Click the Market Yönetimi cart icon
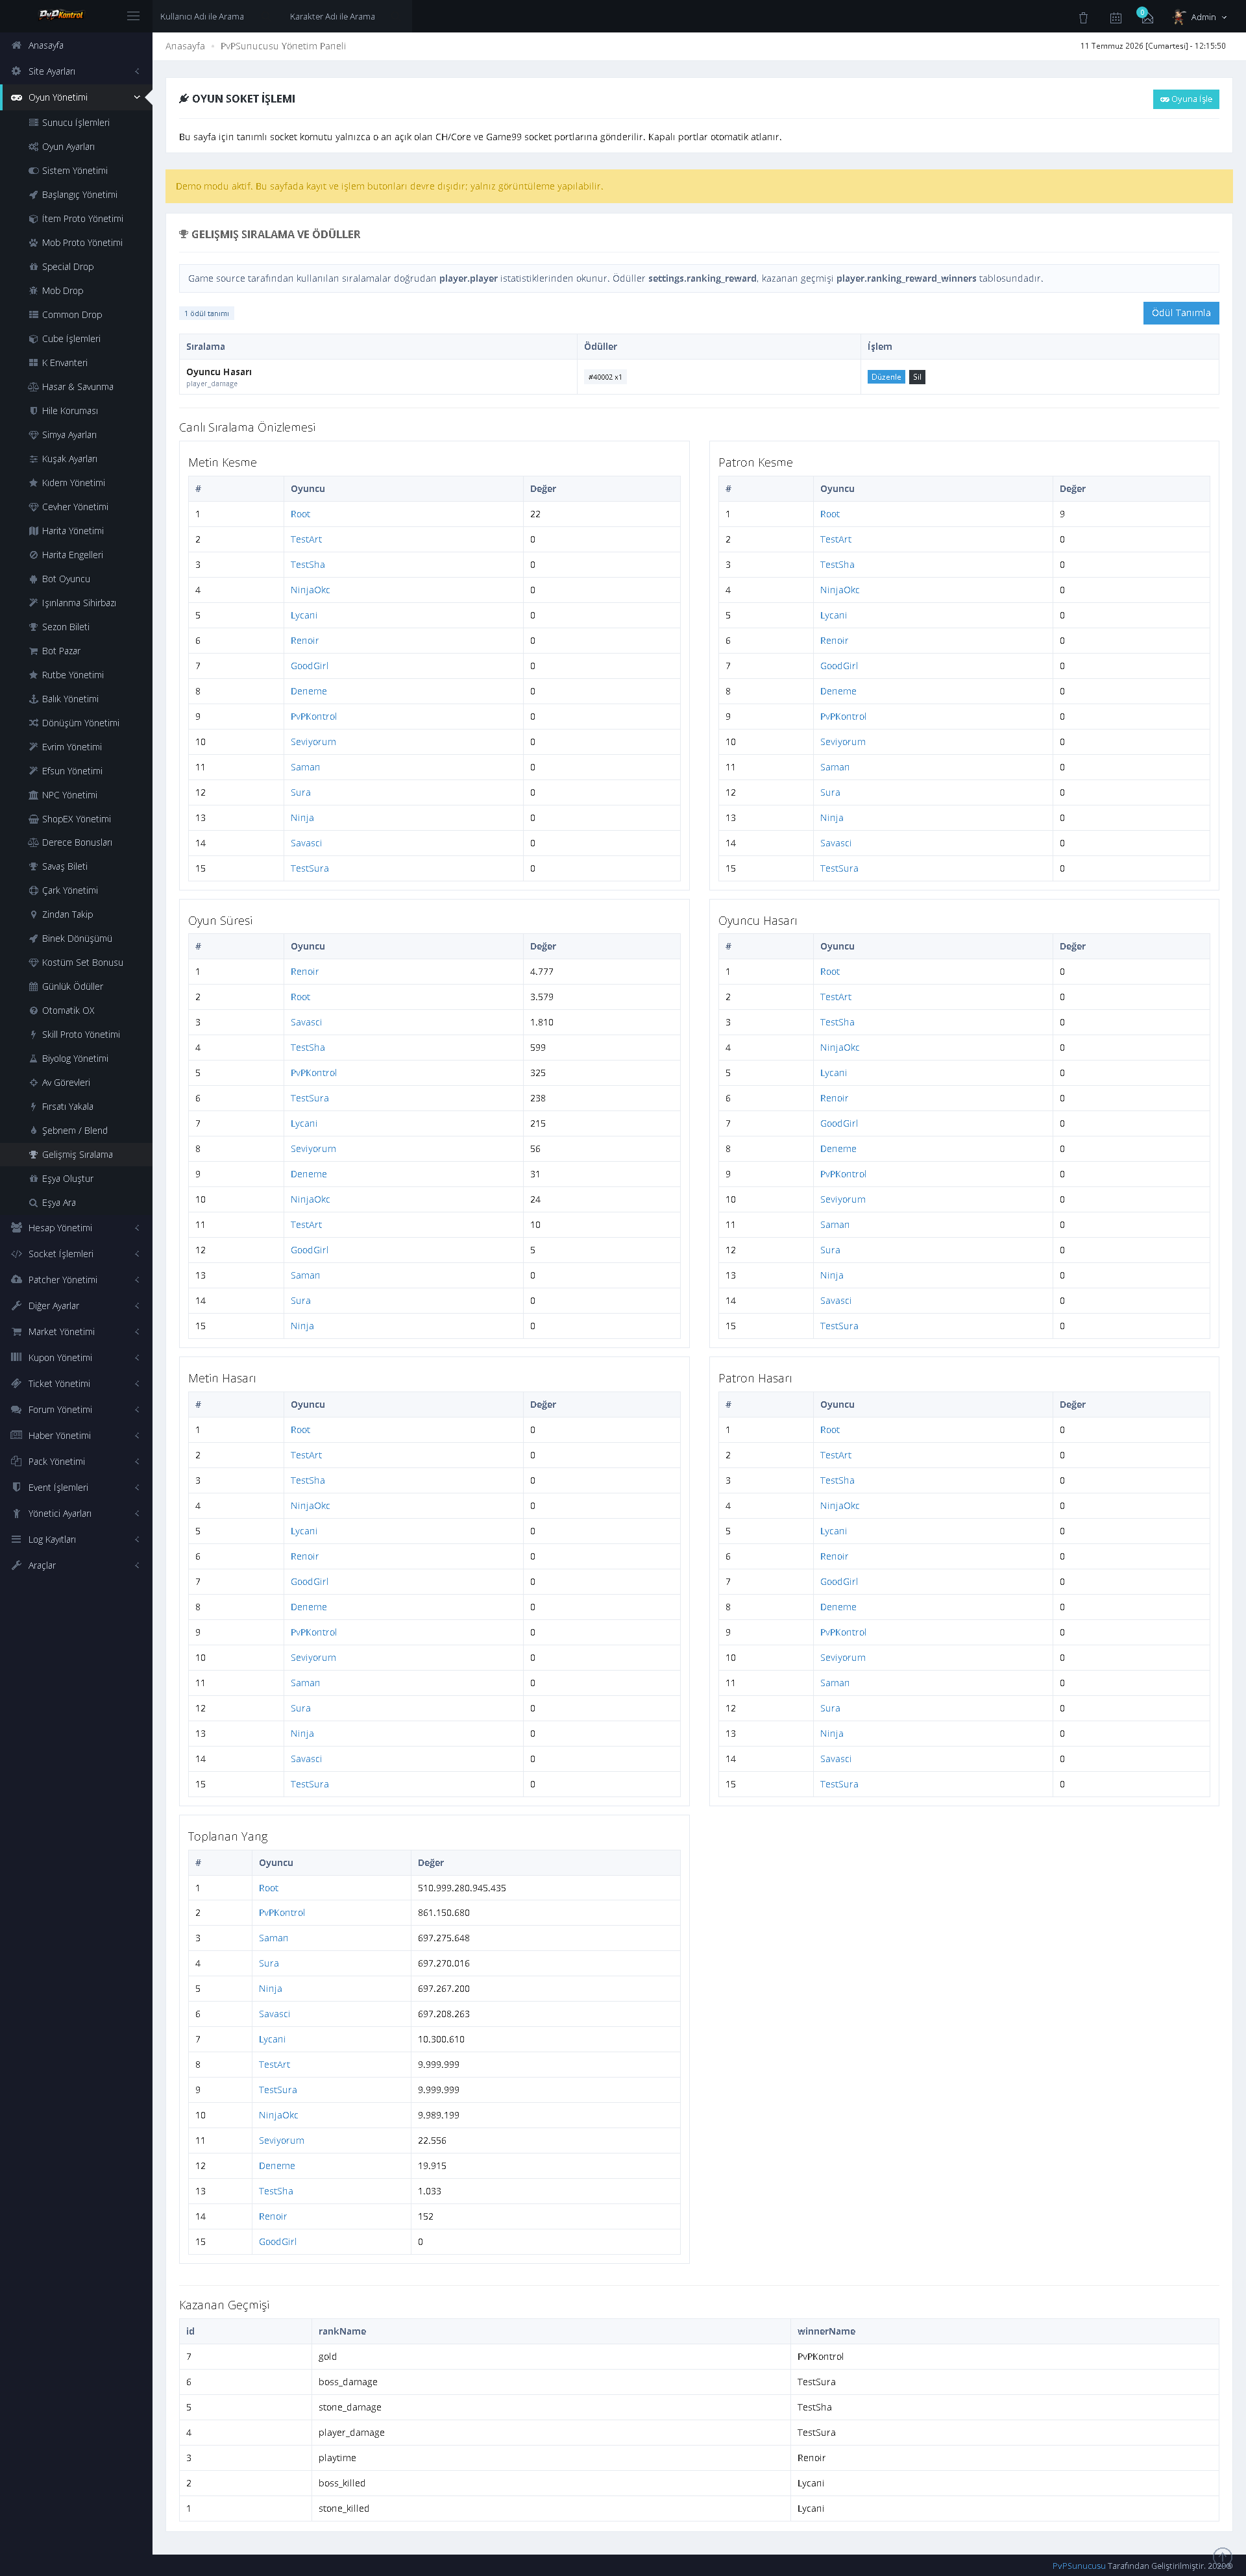This screenshot has height=2576, width=1246. (x=16, y=1332)
